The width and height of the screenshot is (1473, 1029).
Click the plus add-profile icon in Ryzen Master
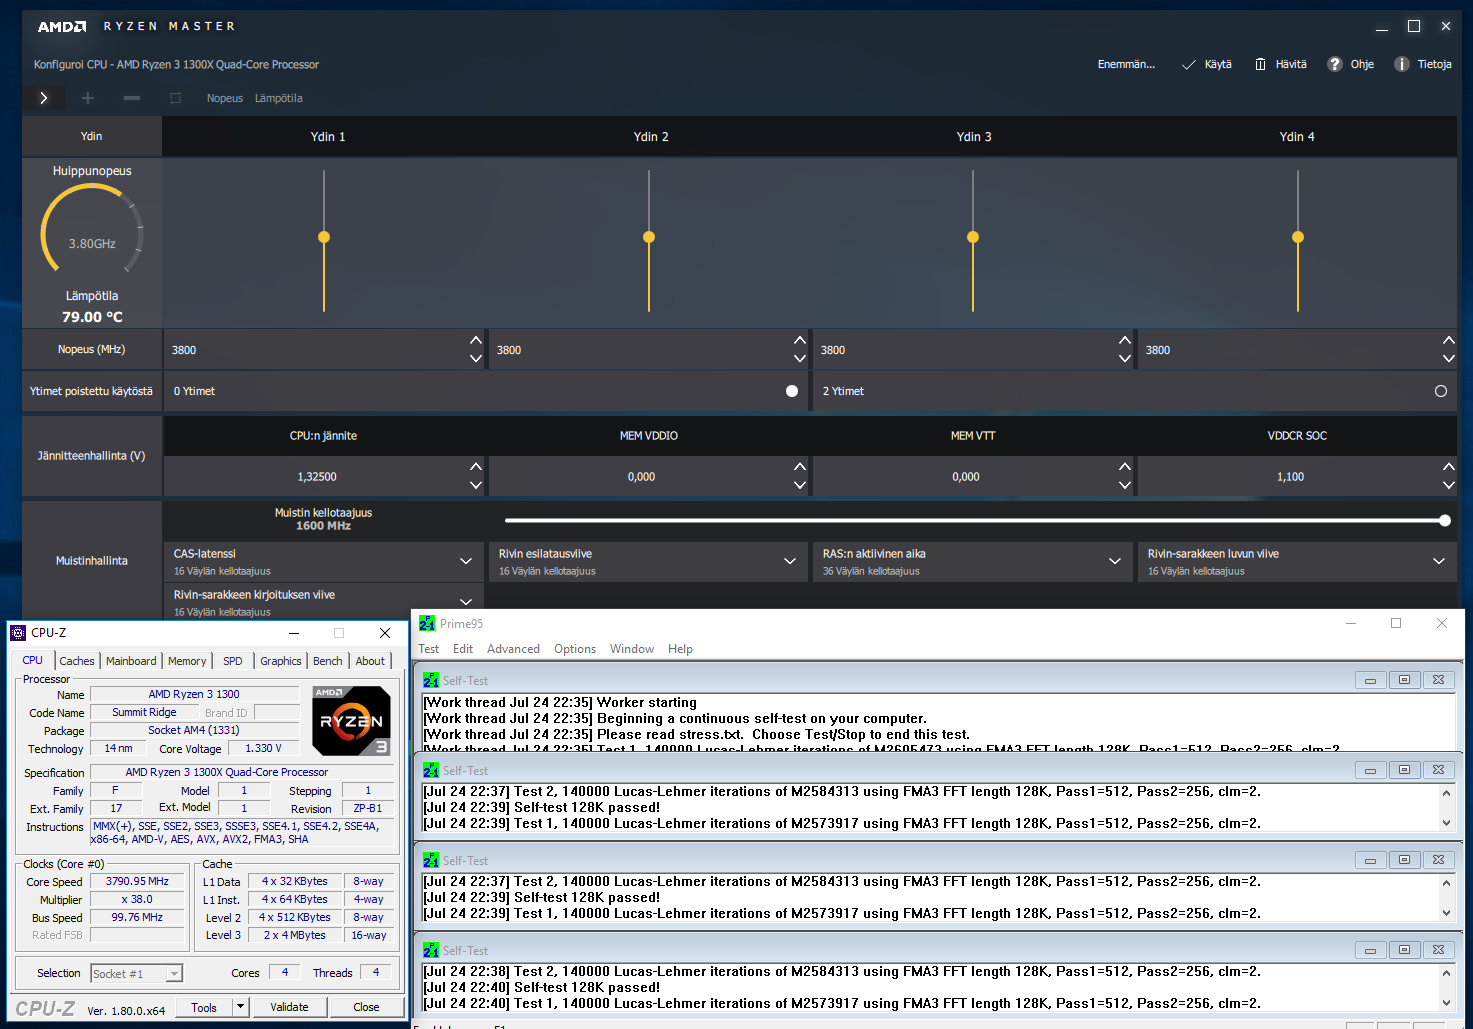[x=88, y=98]
